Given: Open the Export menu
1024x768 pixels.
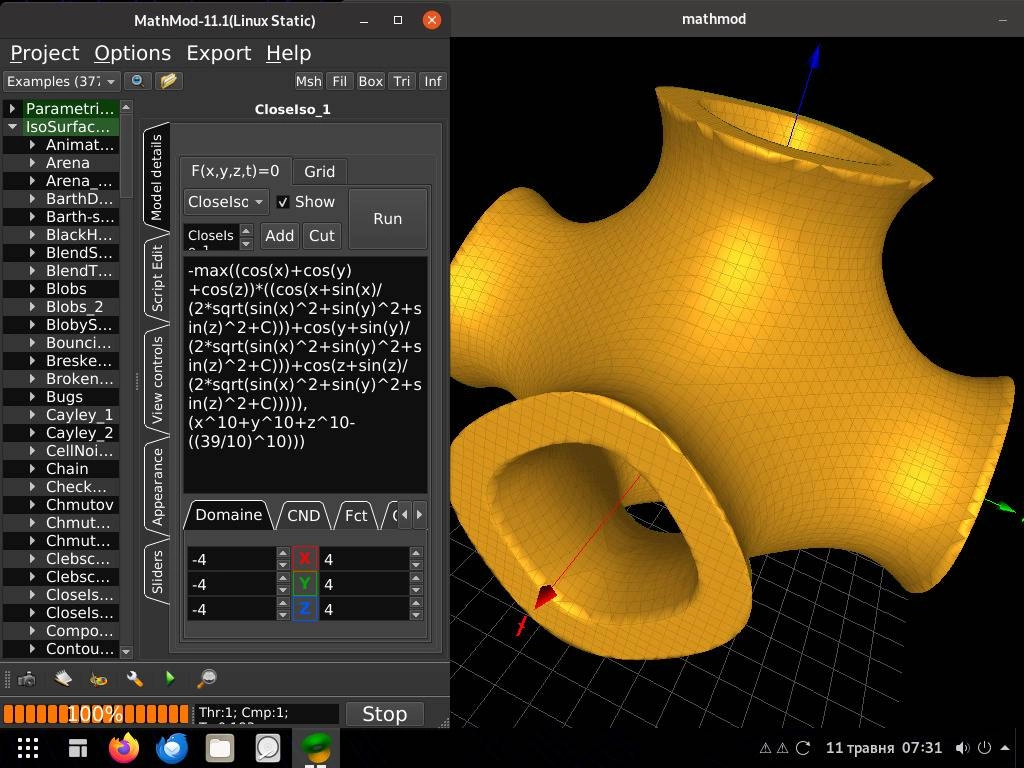Looking at the screenshot, I should [219, 53].
